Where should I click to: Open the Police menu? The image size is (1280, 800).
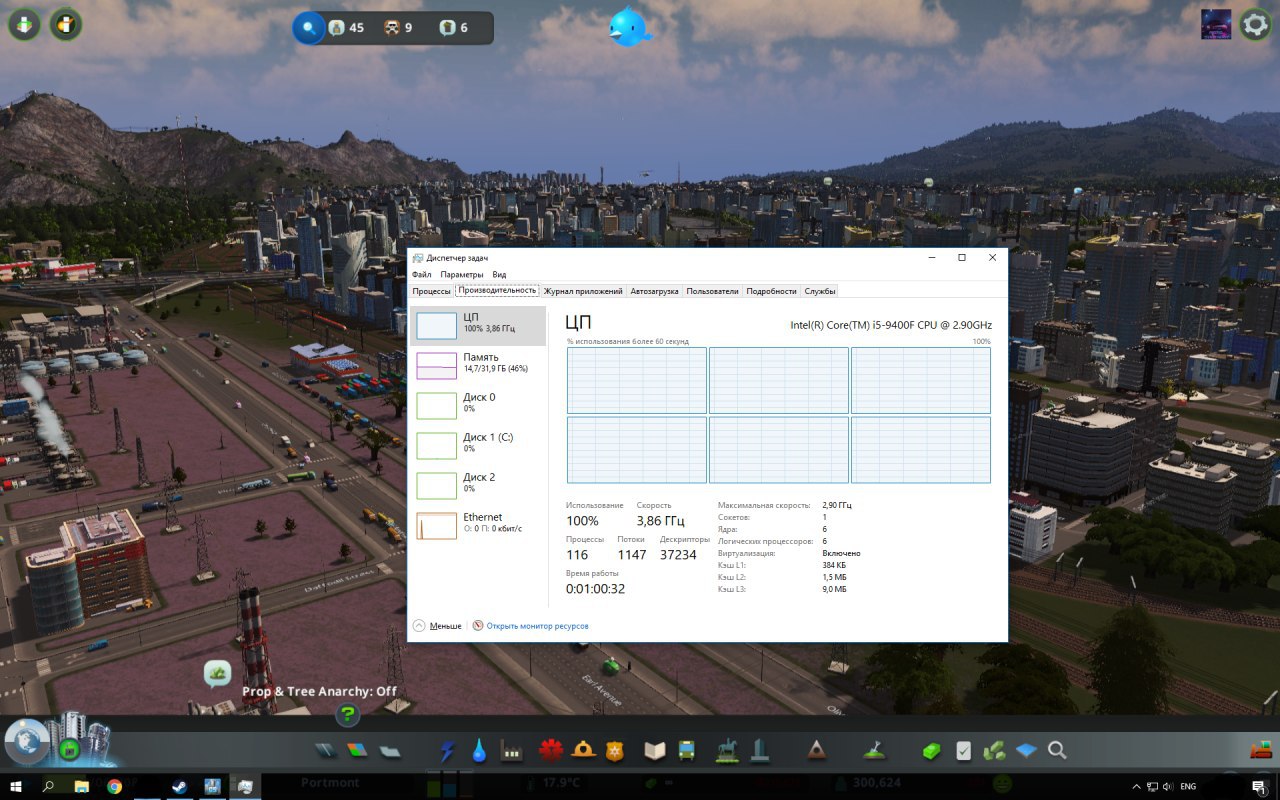point(615,750)
